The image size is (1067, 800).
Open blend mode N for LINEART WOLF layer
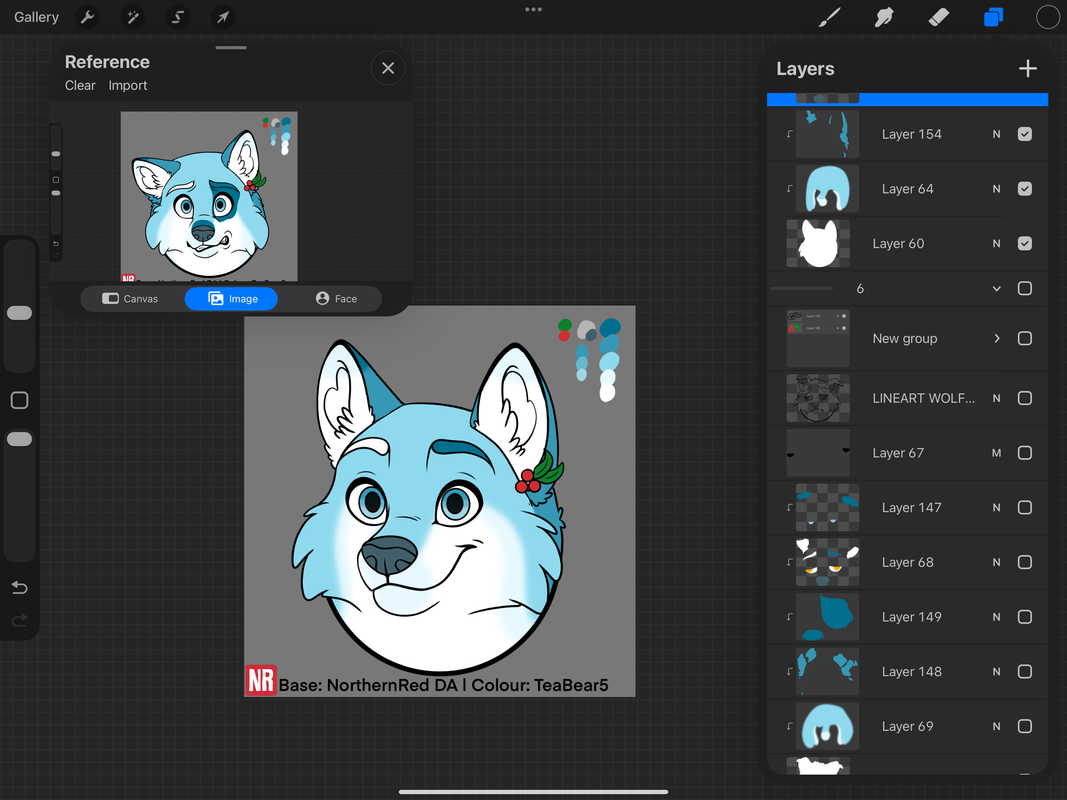(996, 398)
